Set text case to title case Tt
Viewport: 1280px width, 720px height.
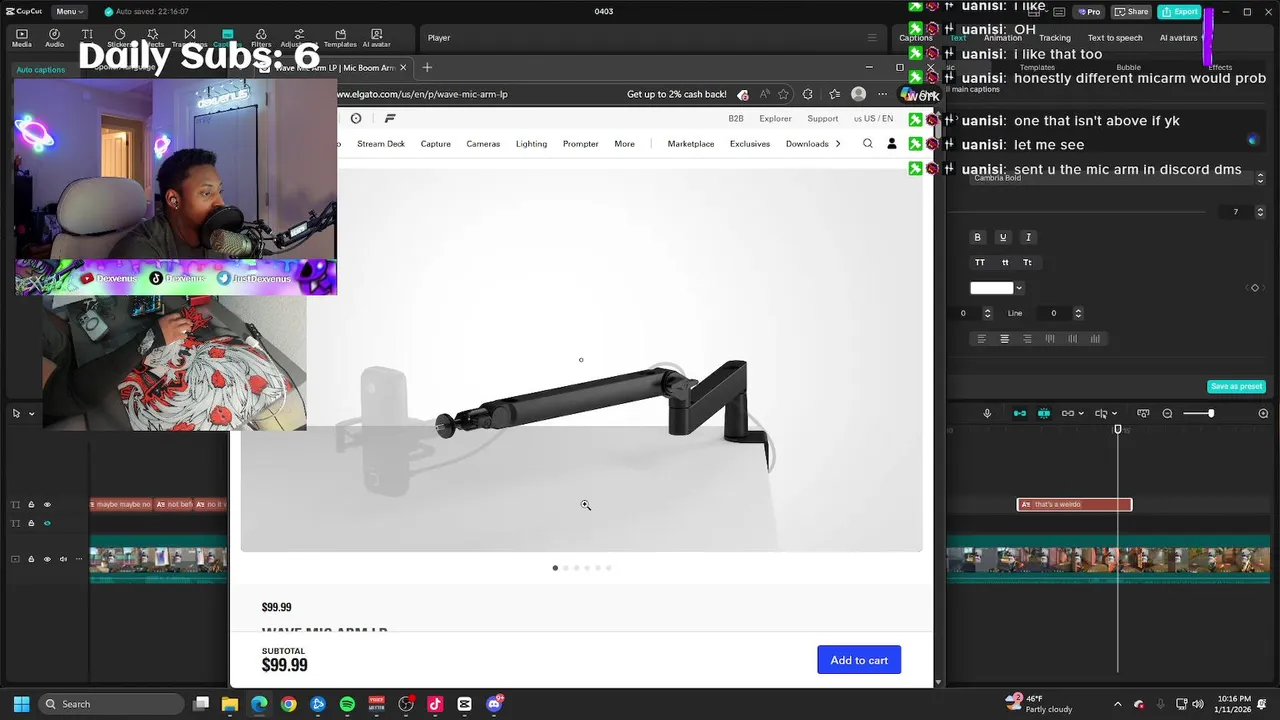(x=1027, y=262)
